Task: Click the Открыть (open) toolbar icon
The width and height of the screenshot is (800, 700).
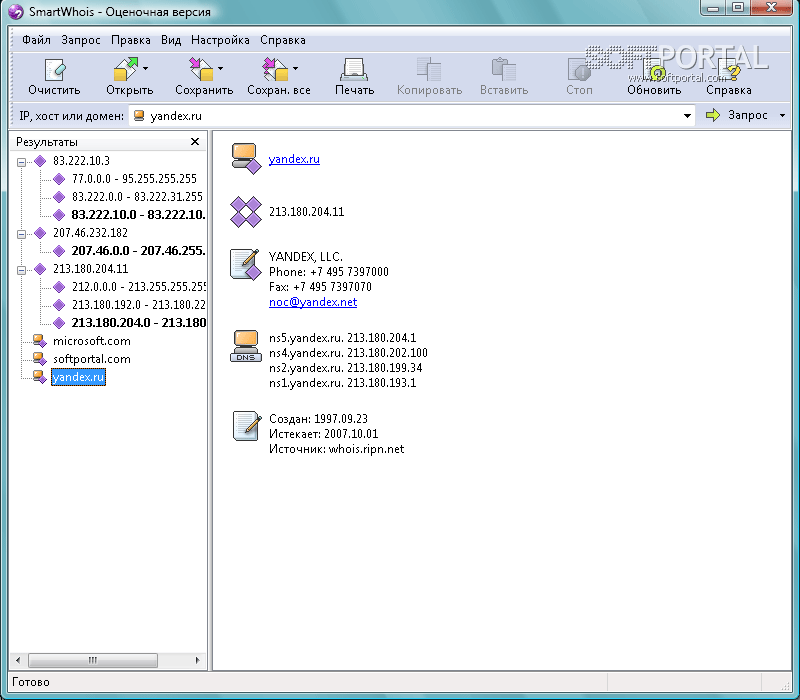Action: [x=126, y=69]
